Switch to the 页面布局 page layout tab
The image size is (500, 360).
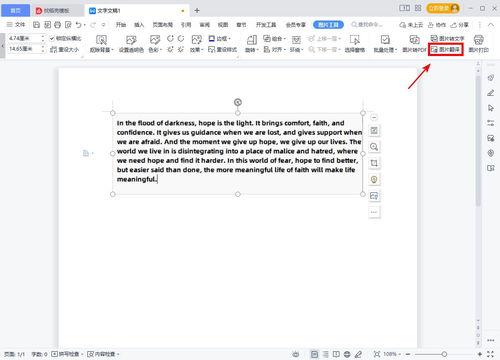(163, 25)
